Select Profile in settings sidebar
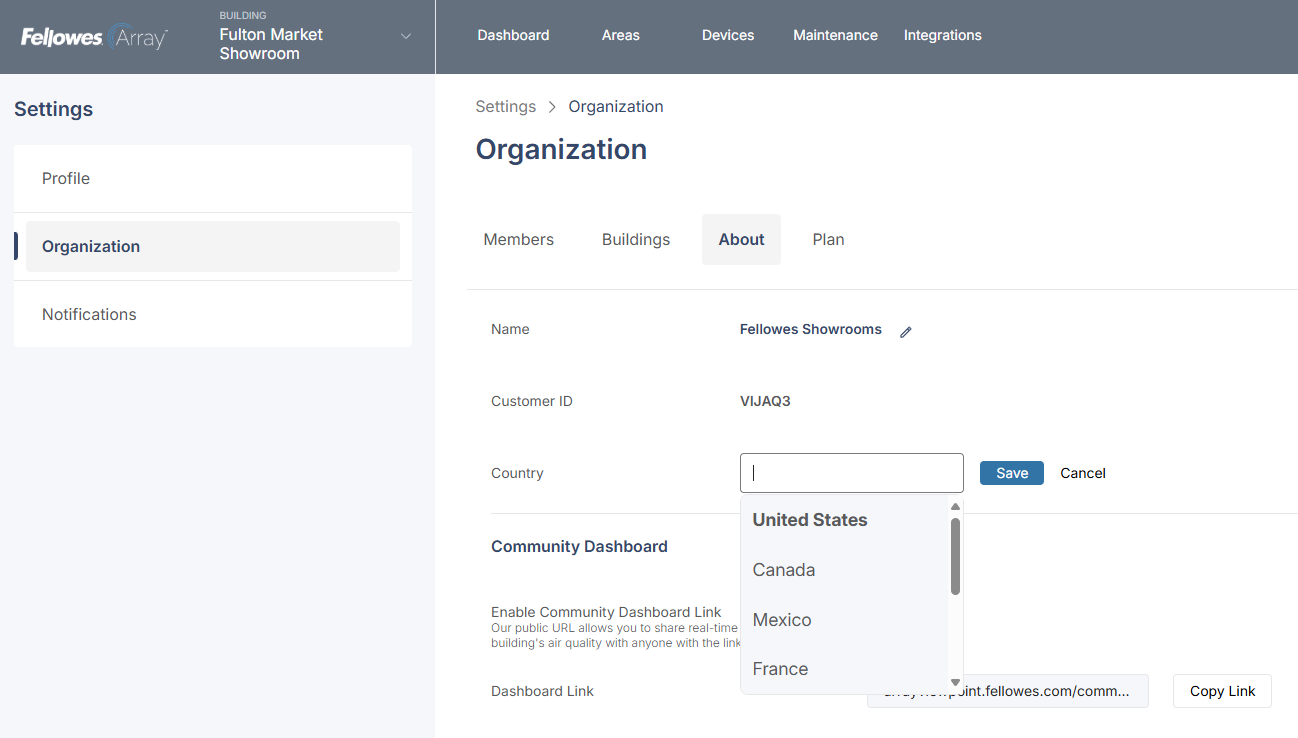Viewport: 1298px width, 738px height. point(213,178)
